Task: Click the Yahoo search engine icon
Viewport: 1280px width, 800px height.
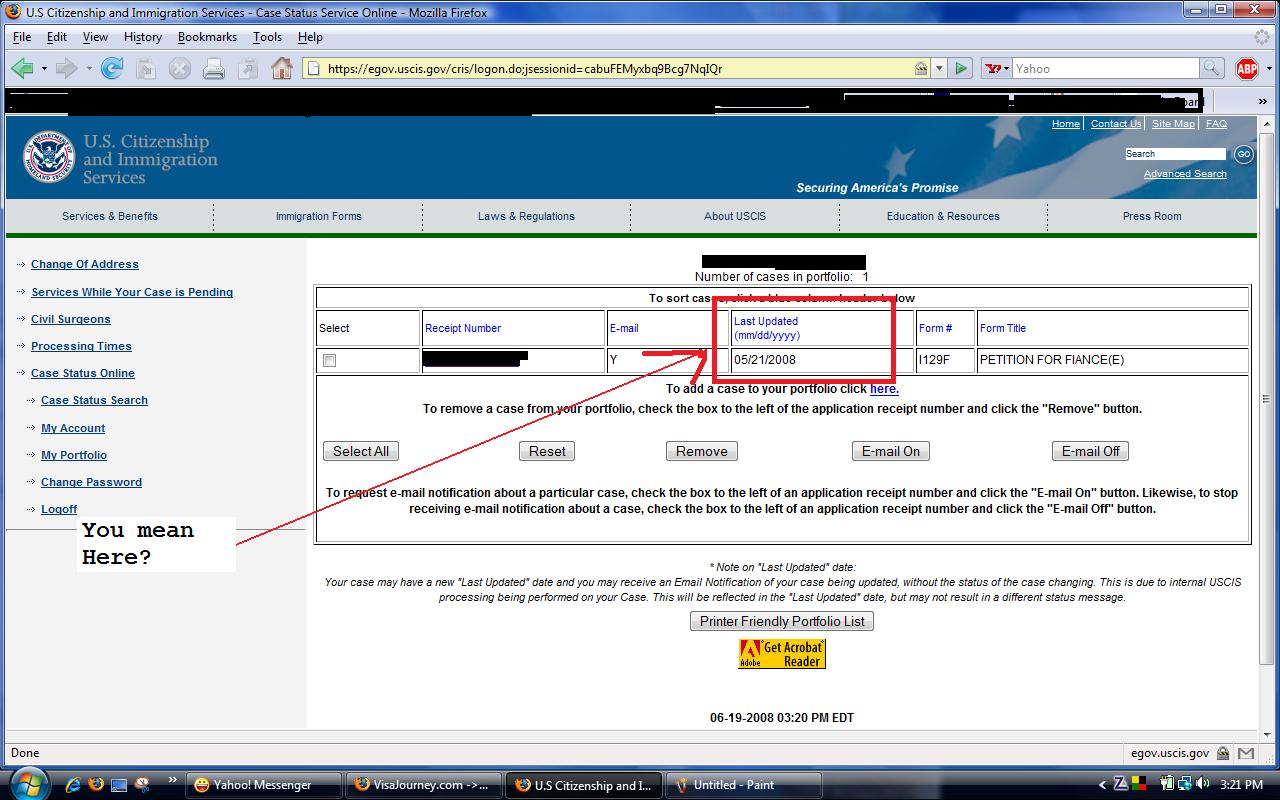Action: click(x=993, y=69)
